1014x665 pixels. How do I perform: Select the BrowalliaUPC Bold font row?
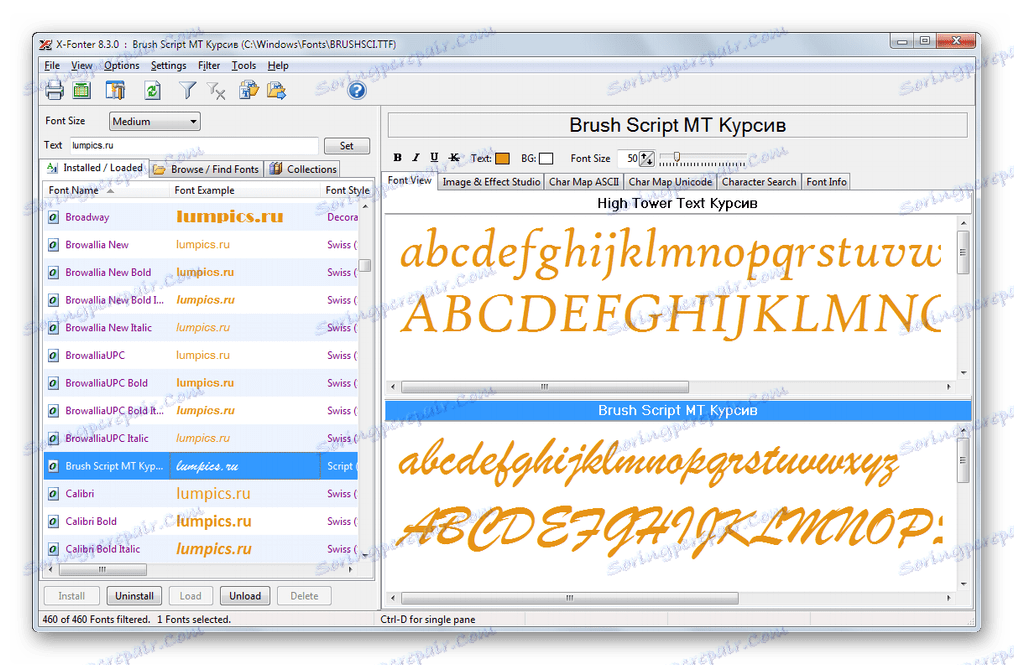[x=200, y=383]
